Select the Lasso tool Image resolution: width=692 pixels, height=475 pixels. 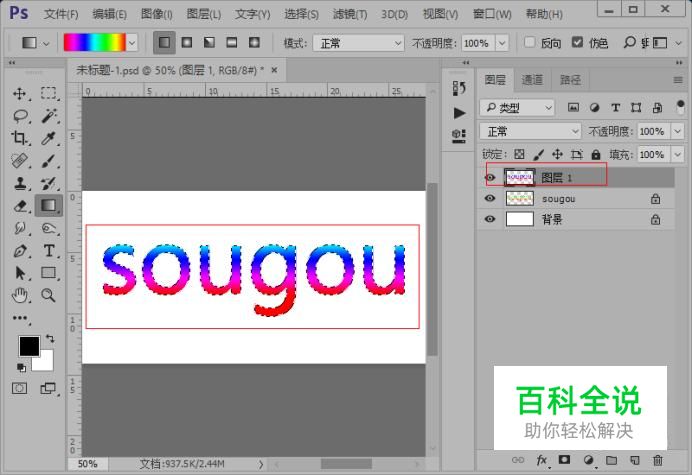pos(20,116)
